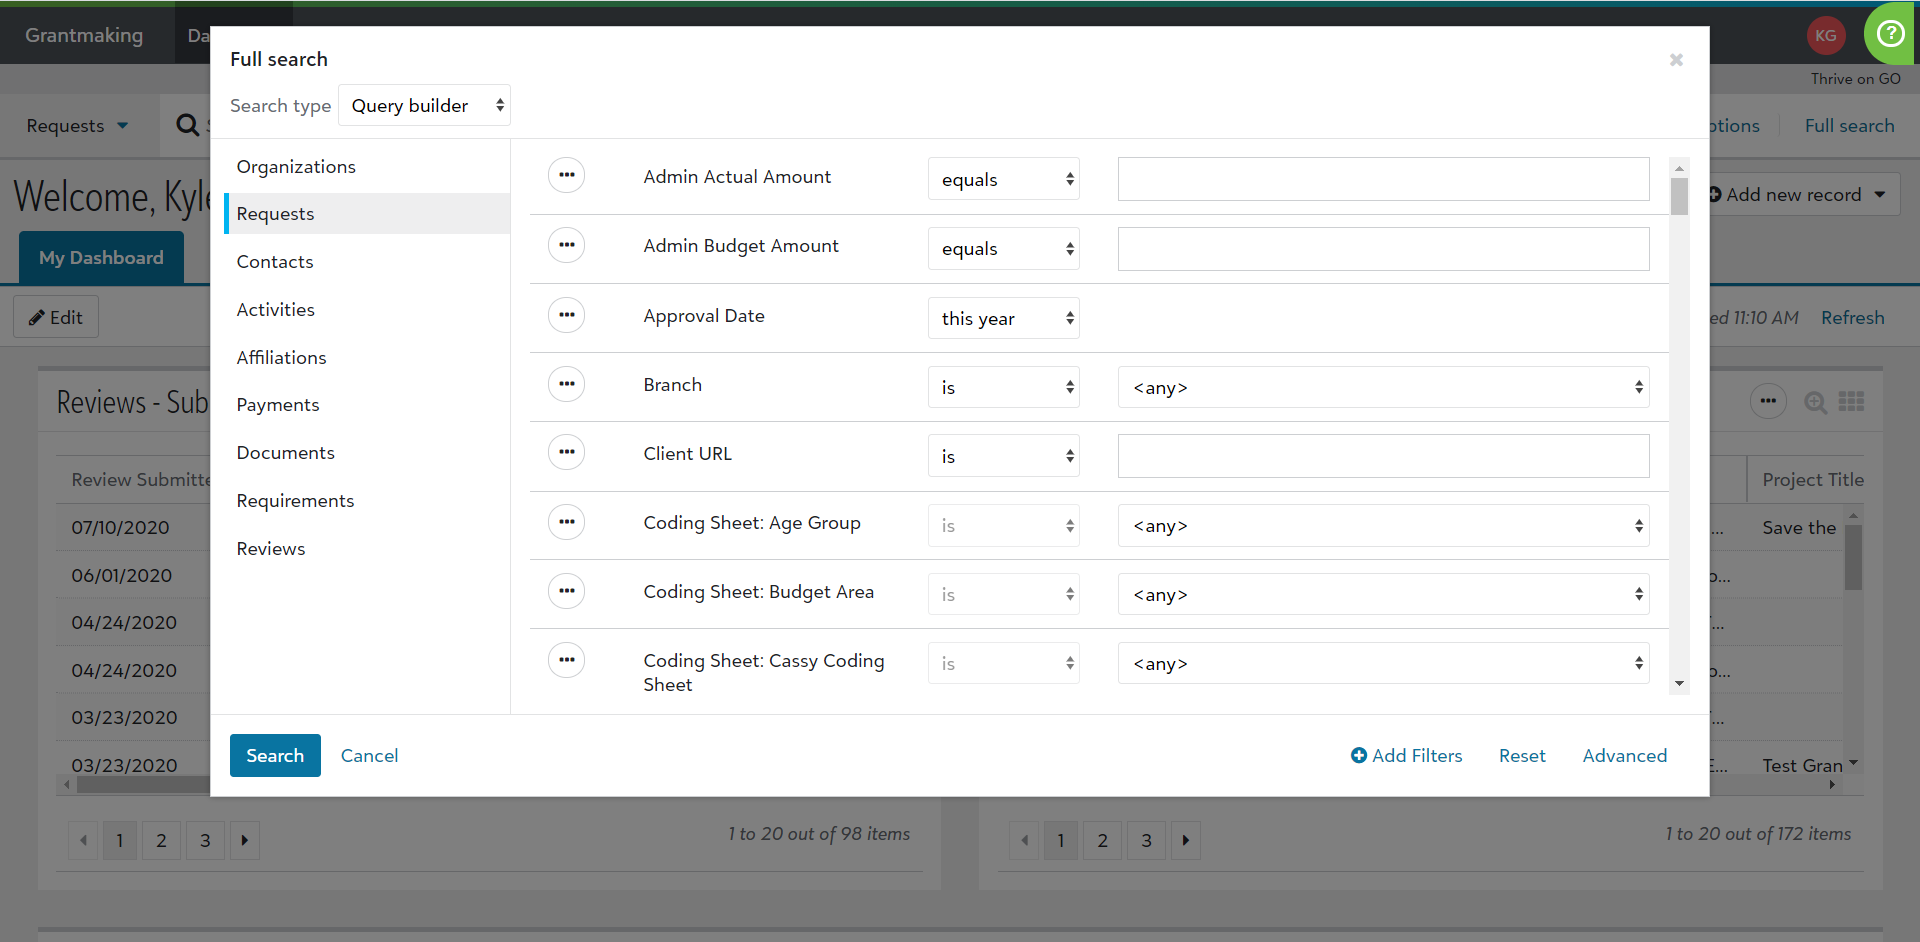Screen dimensions: 1920x942
Task: Change operator for Admin Actual Amount
Action: (1003, 179)
